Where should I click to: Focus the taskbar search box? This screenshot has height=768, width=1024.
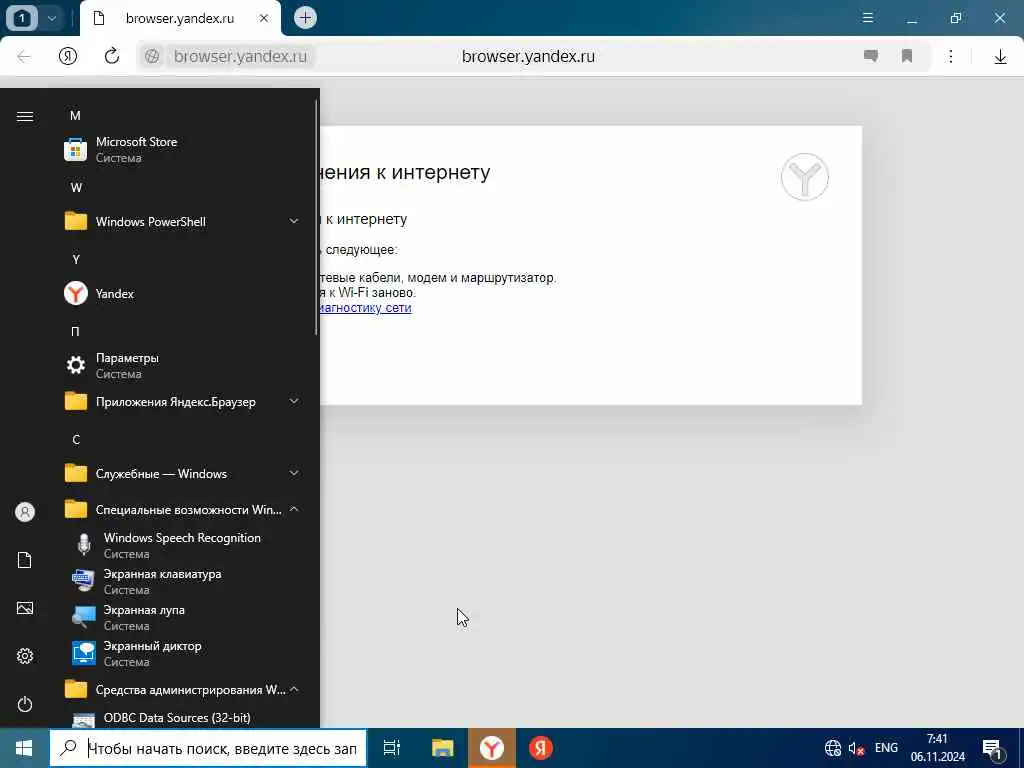pos(208,748)
